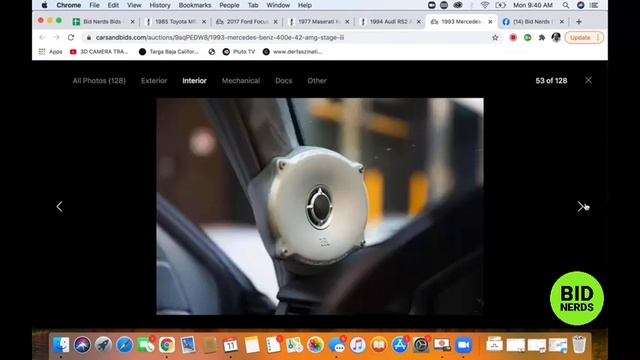Launch Siri from the dock
The image size is (640, 360).
click(82, 345)
